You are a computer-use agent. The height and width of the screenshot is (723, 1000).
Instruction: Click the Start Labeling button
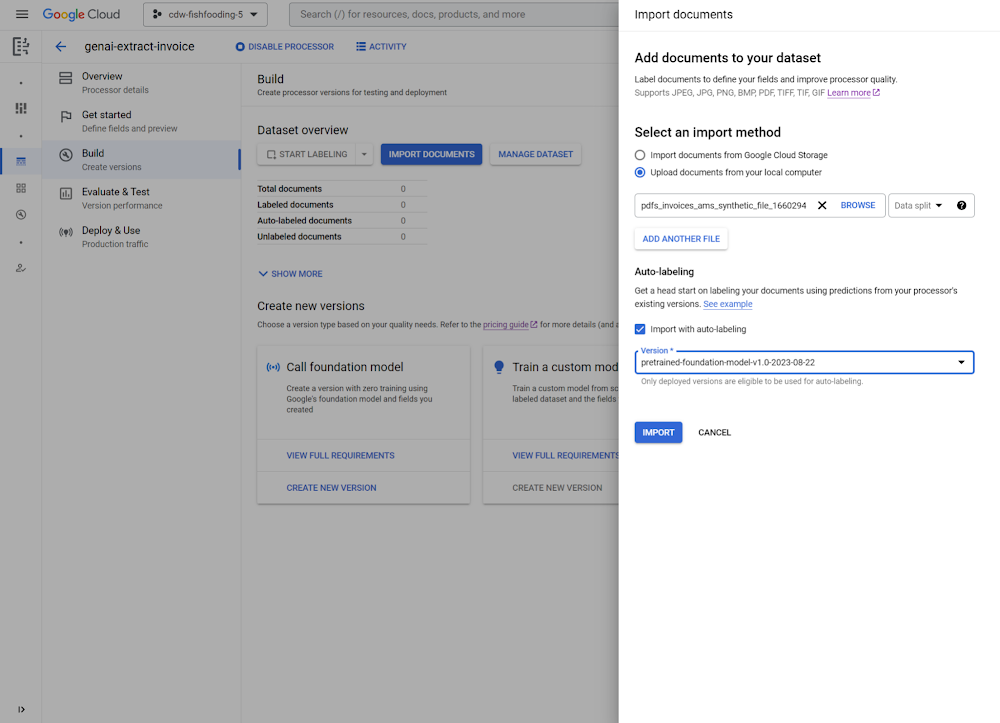click(307, 154)
